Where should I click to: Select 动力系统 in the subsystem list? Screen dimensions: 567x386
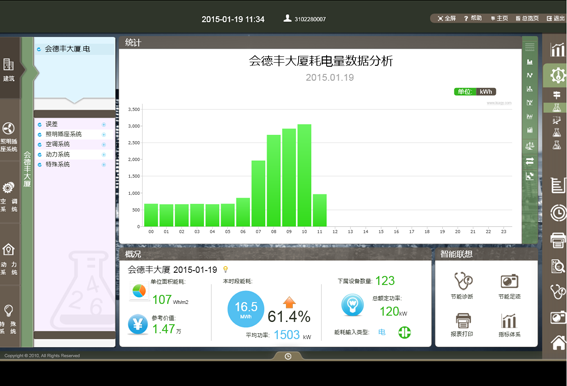point(57,154)
